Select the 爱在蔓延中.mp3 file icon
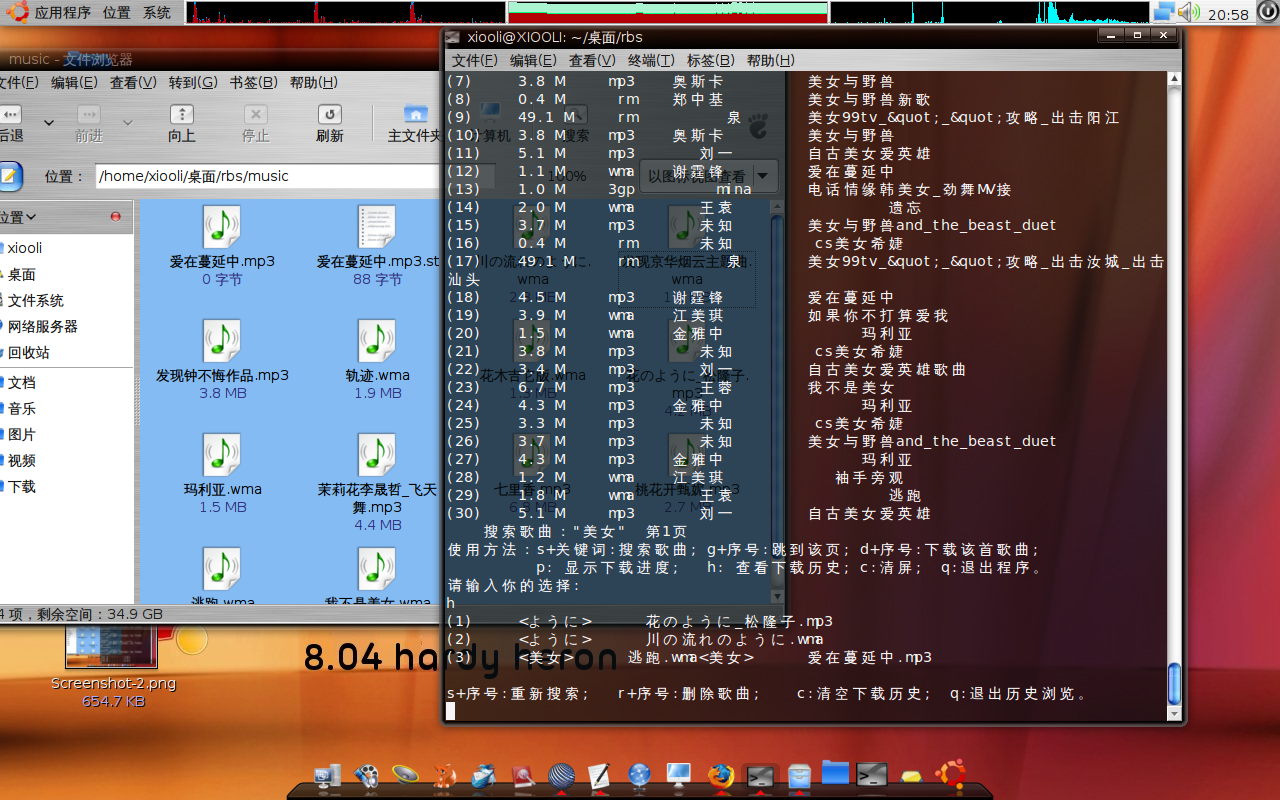The width and height of the screenshot is (1280, 800). tap(221, 226)
